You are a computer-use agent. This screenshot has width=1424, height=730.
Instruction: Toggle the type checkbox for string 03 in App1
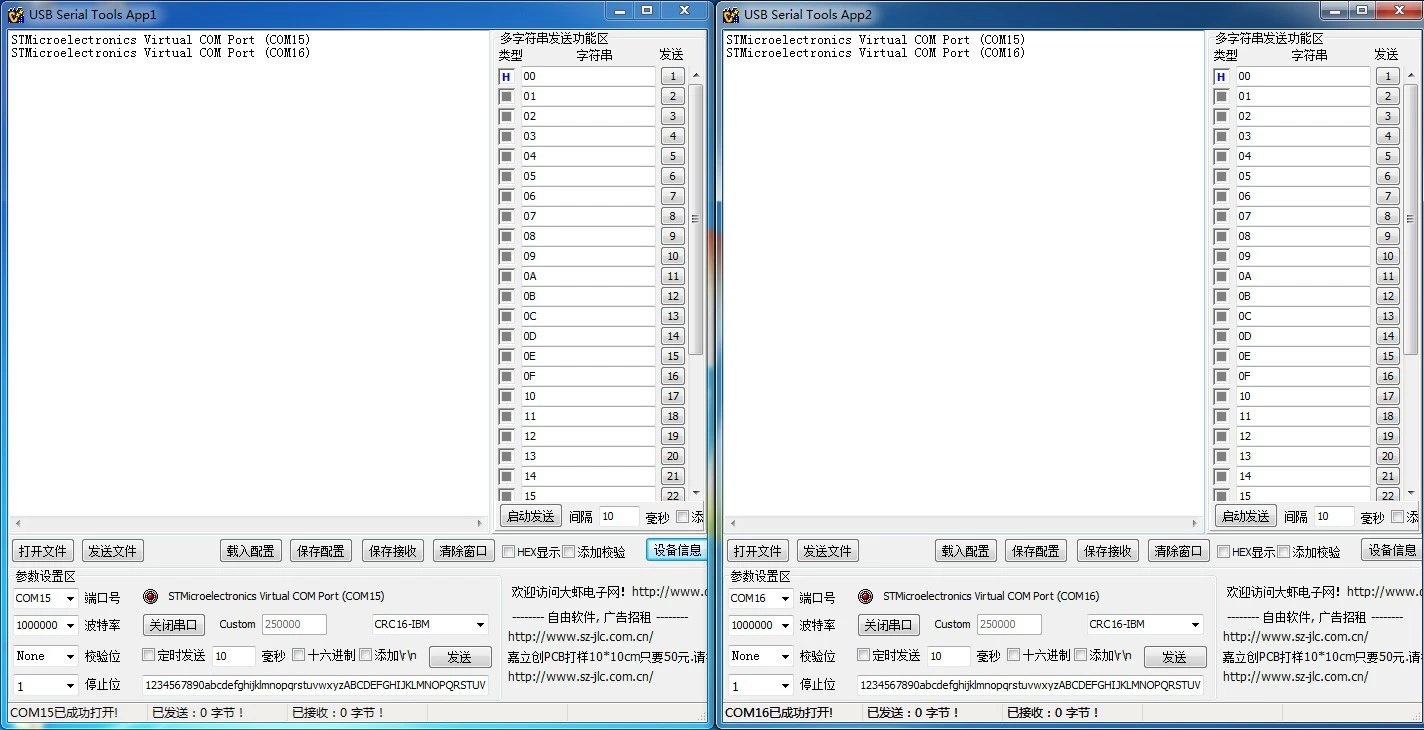point(506,136)
